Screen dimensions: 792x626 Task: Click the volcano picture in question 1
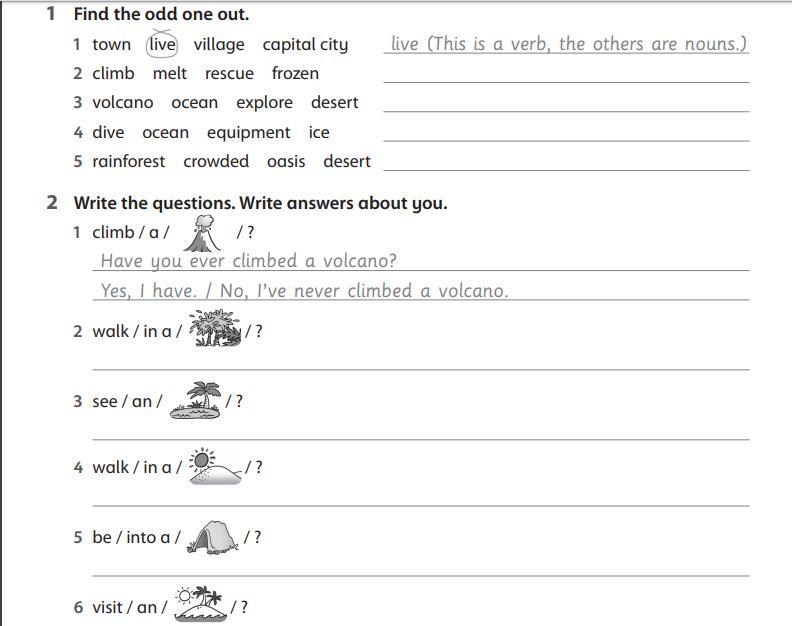pyautogui.click(x=203, y=233)
